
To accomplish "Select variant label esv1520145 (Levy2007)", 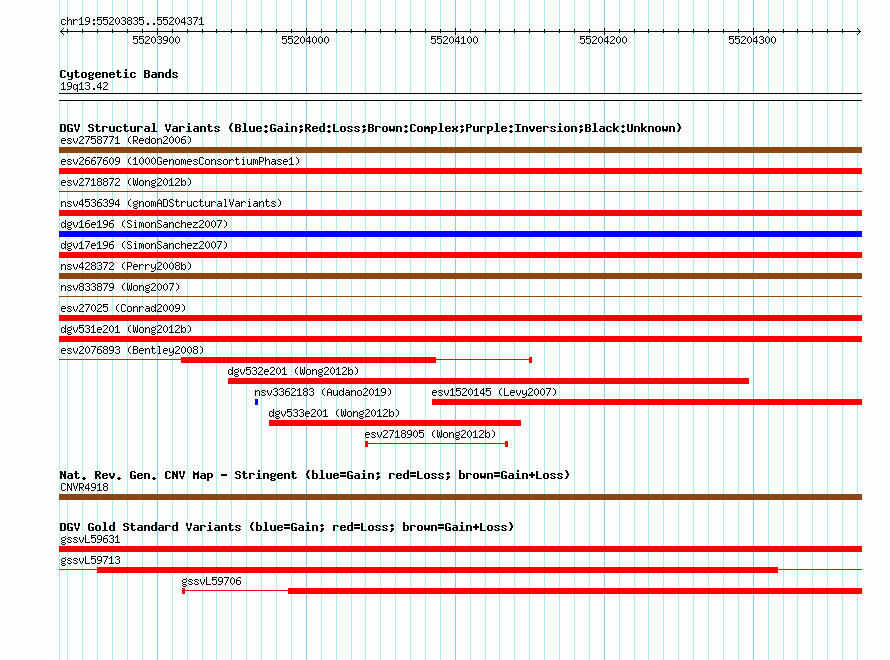I will 494,392.
